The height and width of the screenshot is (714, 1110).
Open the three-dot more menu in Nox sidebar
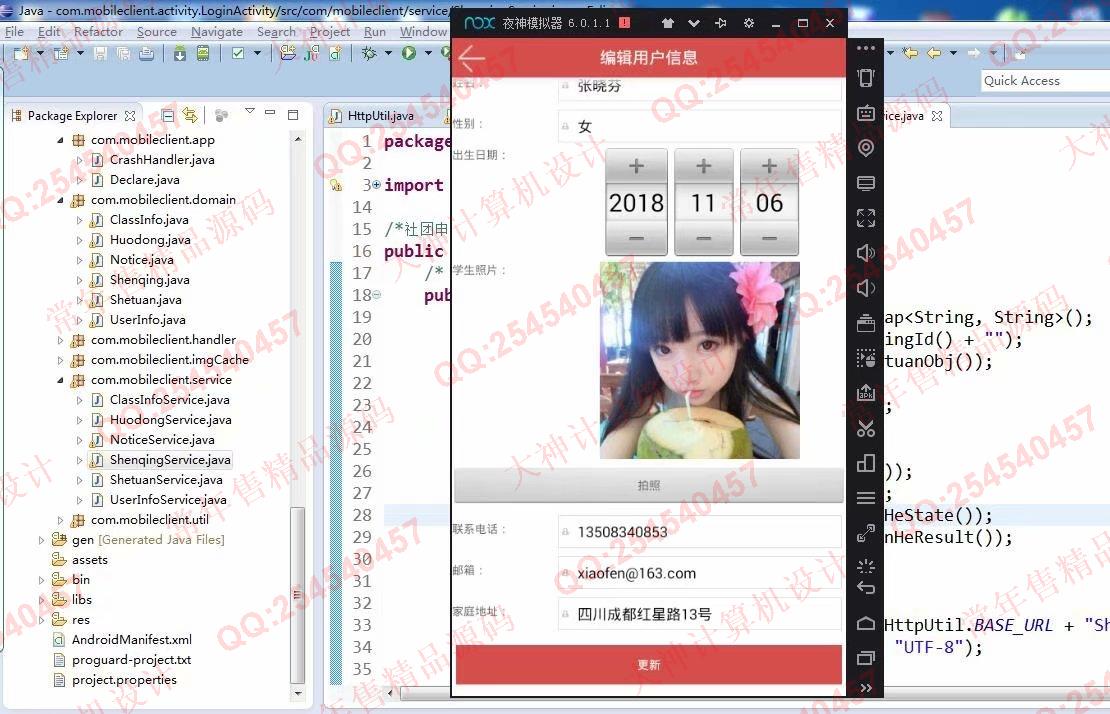click(x=866, y=48)
